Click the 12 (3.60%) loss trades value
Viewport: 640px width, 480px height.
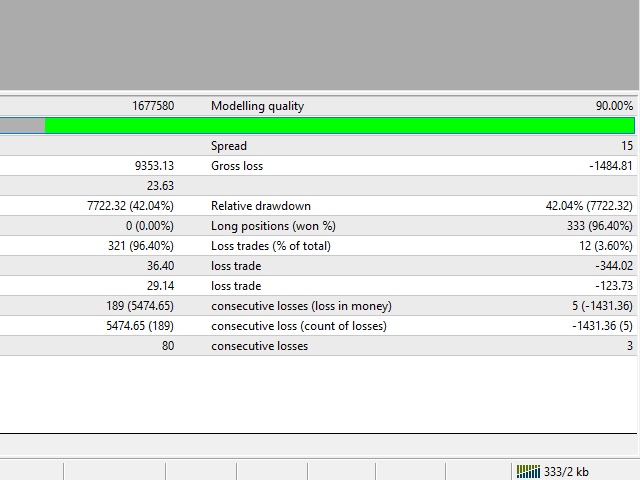click(603, 246)
